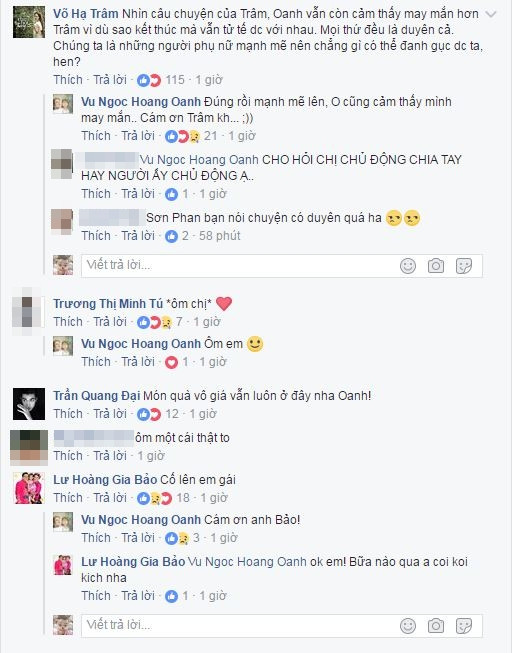Open Vu Ngoc Hoang Oanh's name on "Ôm em" reply
This screenshot has height=653, width=512.
141,344
